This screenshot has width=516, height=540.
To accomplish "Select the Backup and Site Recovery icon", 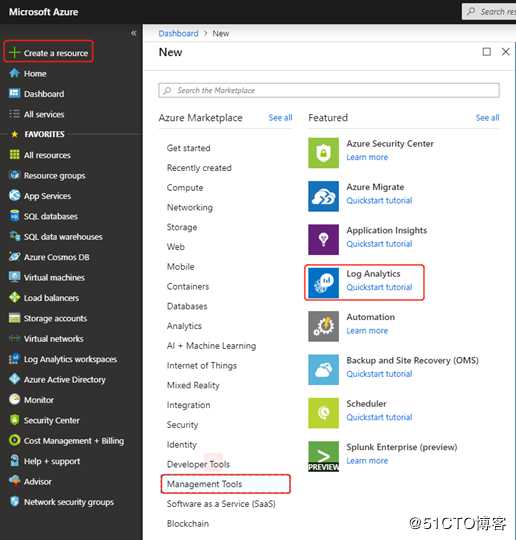I will click(323, 370).
